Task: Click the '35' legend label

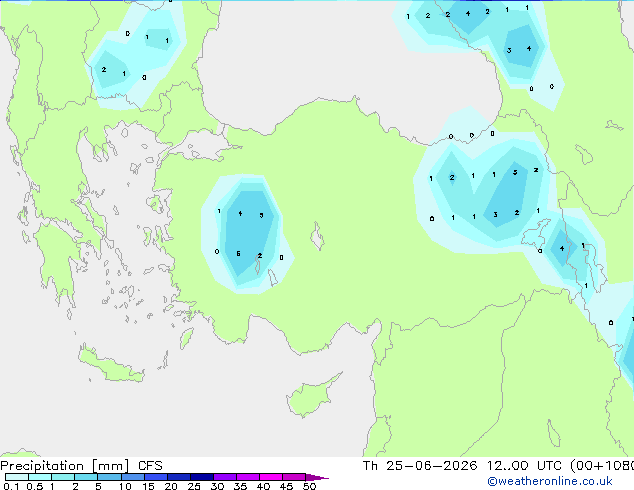Action: 240,486
